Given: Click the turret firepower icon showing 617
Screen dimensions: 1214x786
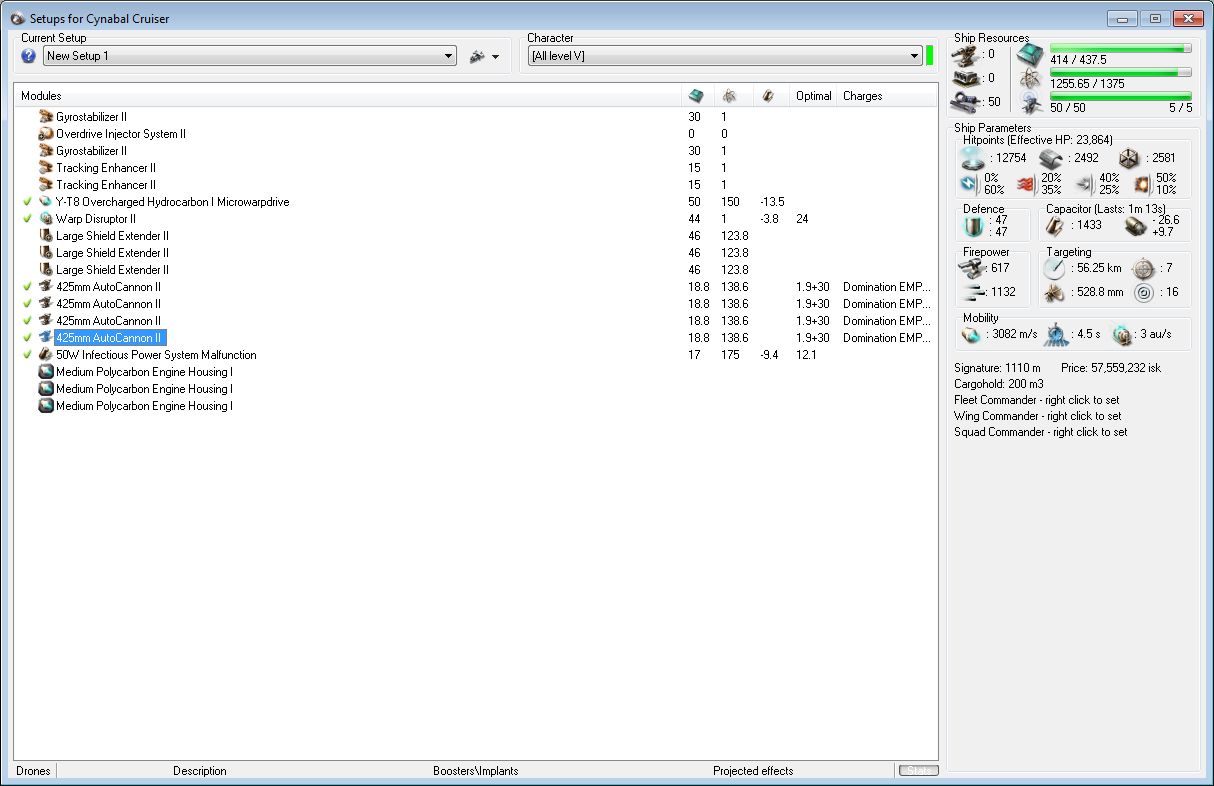Looking at the screenshot, I should (972, 268).
